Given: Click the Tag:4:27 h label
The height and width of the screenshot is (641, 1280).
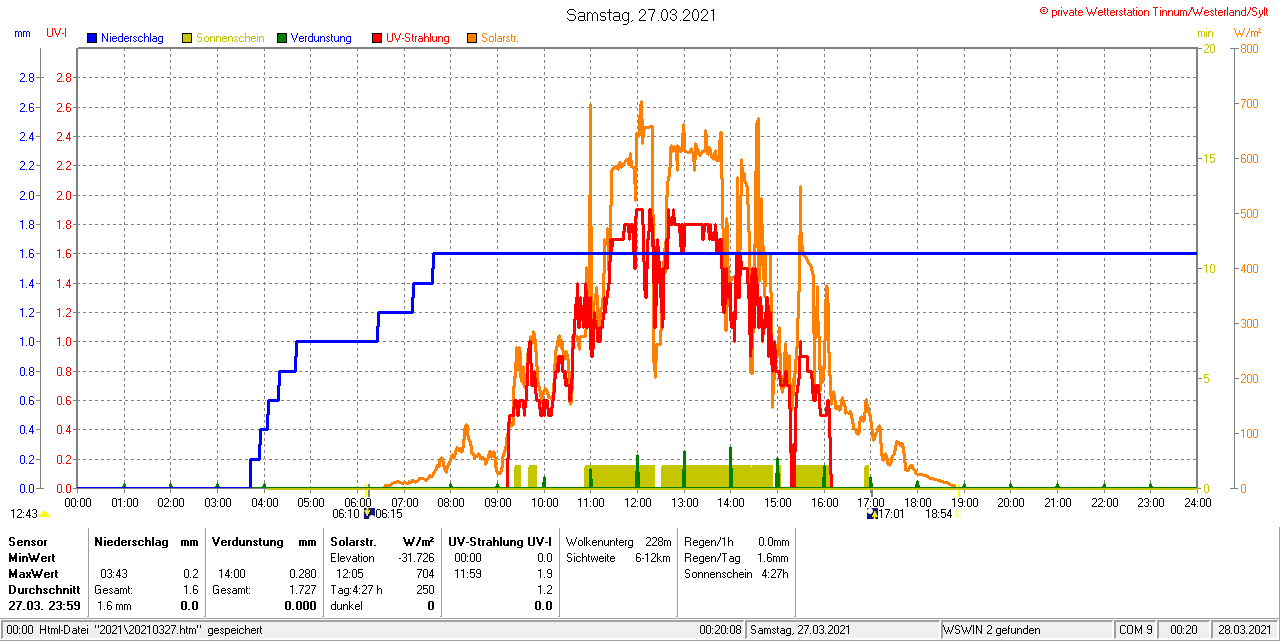Looking at the screenshot, I should pyautogui.click(x=356, y=589).
